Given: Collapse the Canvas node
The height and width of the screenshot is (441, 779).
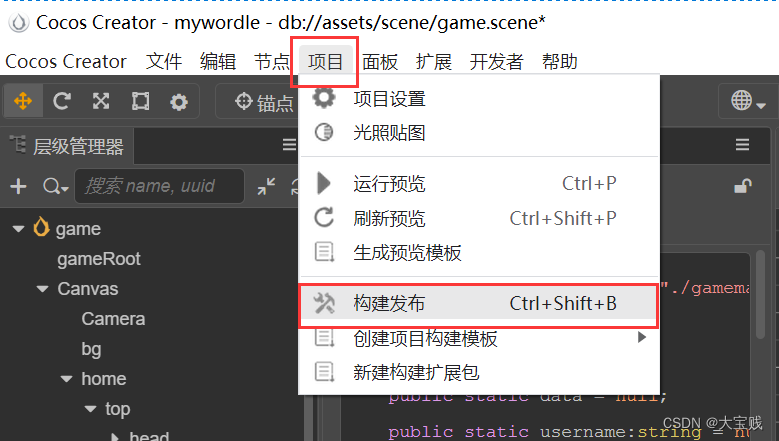Looking at the screenshot, I should click(x=43, y=289).
